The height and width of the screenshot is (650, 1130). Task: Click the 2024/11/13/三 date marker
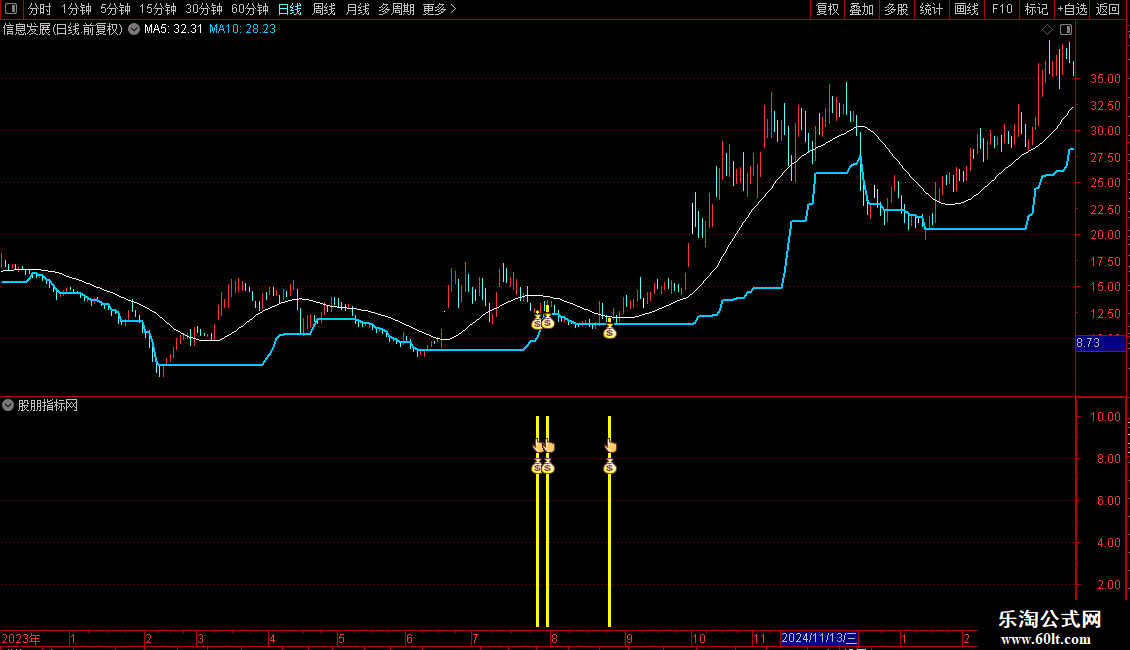pyautogui.click(x=819, y=638)
